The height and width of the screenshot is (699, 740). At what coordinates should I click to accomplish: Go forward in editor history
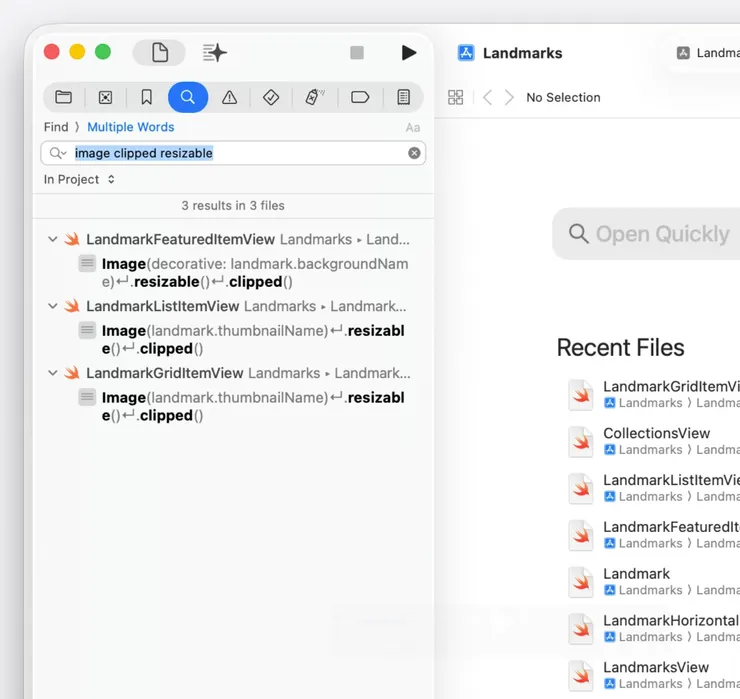tap(509, 97)
